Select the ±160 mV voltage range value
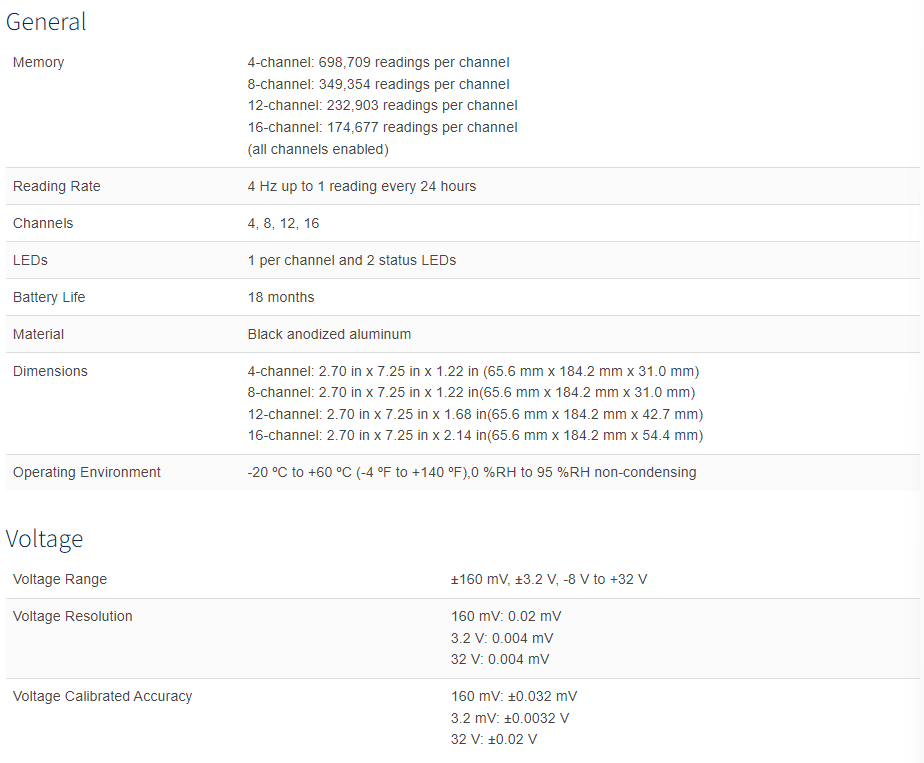This screenshot has width=924, height=763. (x=549, y=579)
